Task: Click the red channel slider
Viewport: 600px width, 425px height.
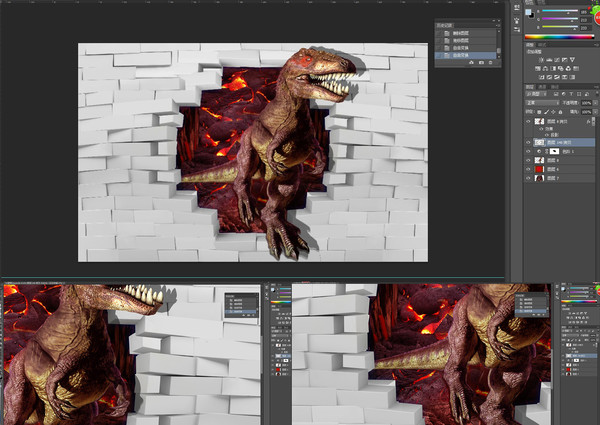Action: tap(560, 11)
